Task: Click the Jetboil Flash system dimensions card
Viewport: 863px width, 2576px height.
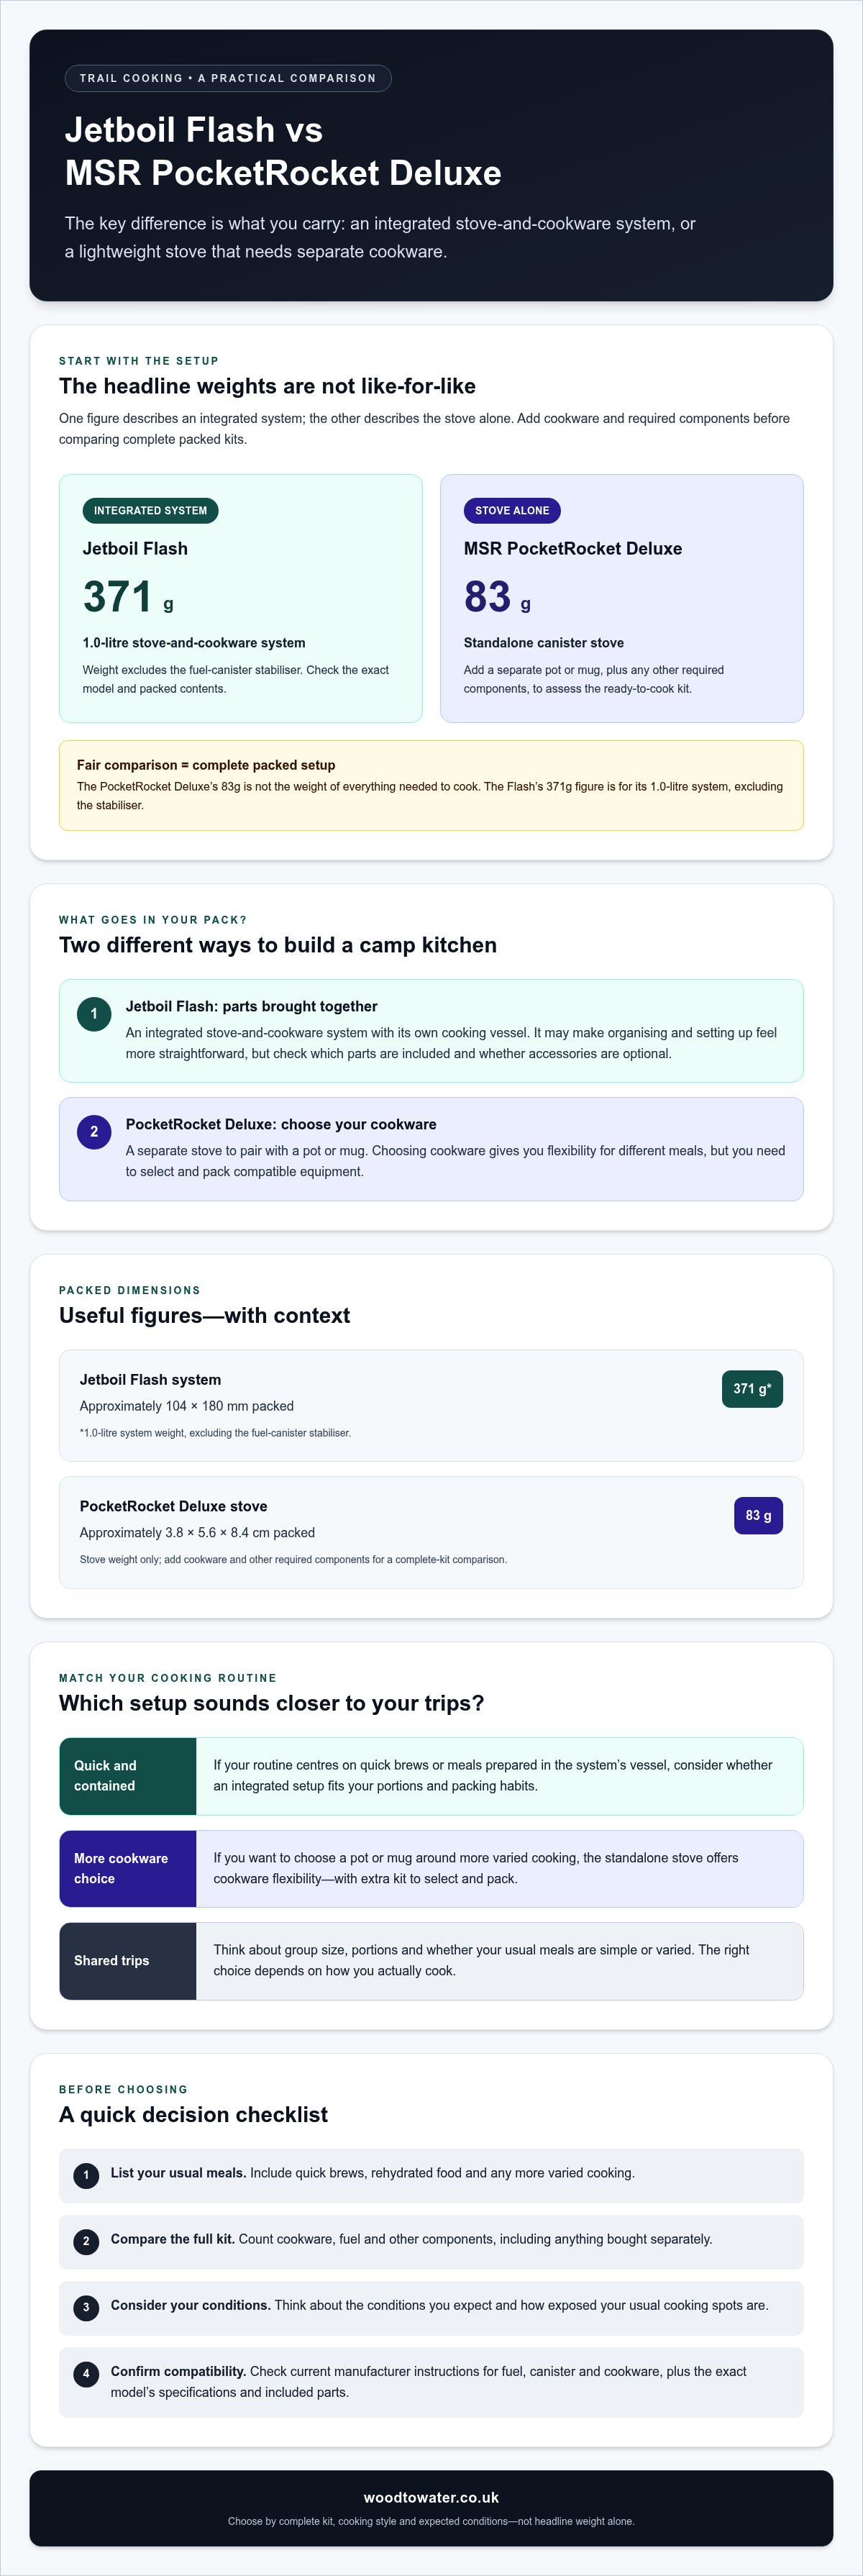Action: [431, 1405]
